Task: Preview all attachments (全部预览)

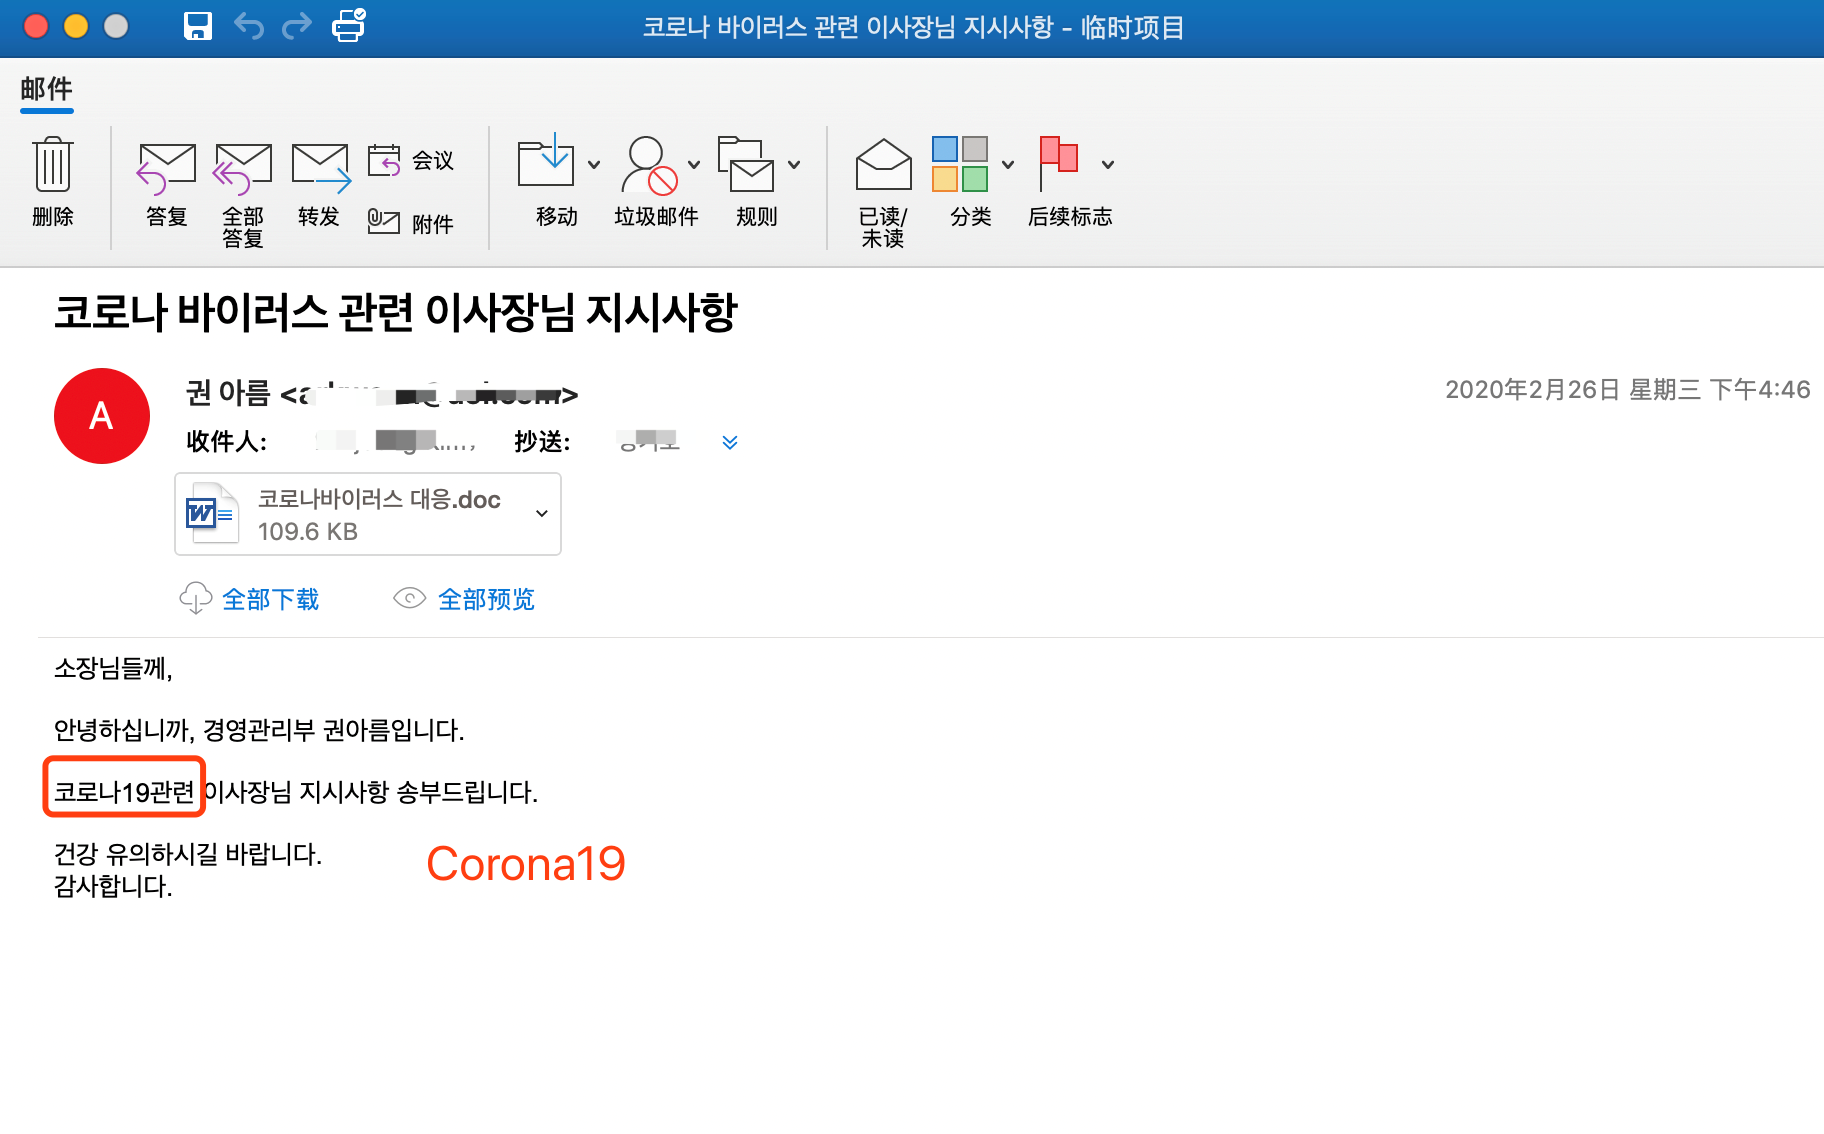Action: click(486, 599)
